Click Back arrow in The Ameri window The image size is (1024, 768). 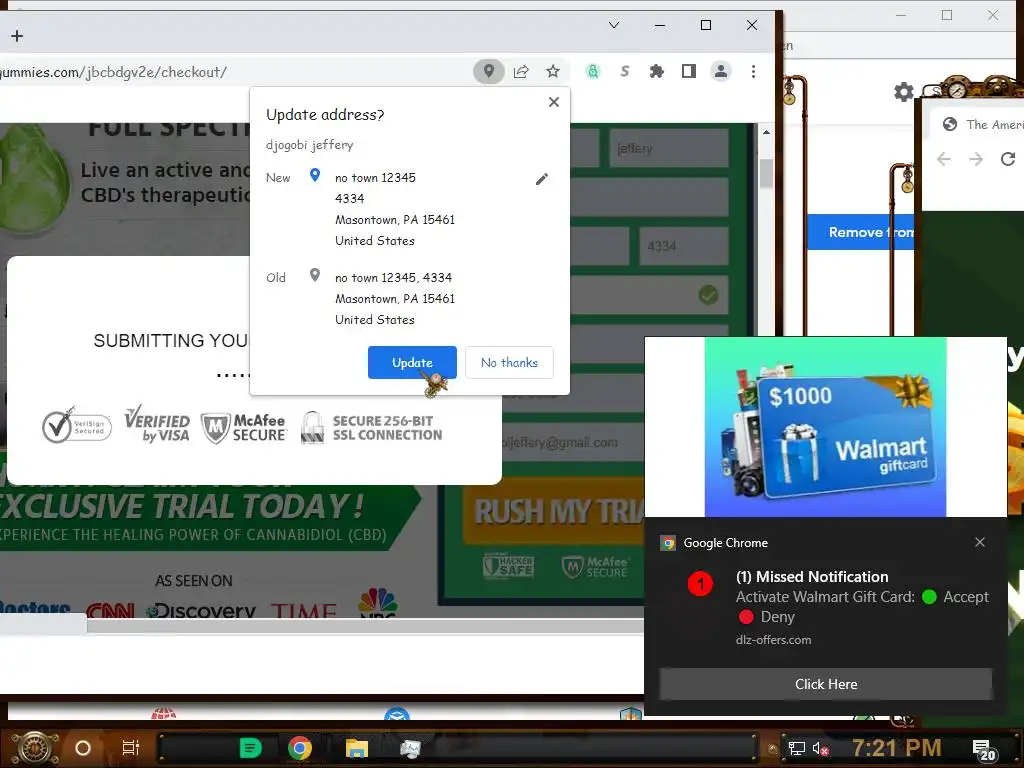[944, 159]
